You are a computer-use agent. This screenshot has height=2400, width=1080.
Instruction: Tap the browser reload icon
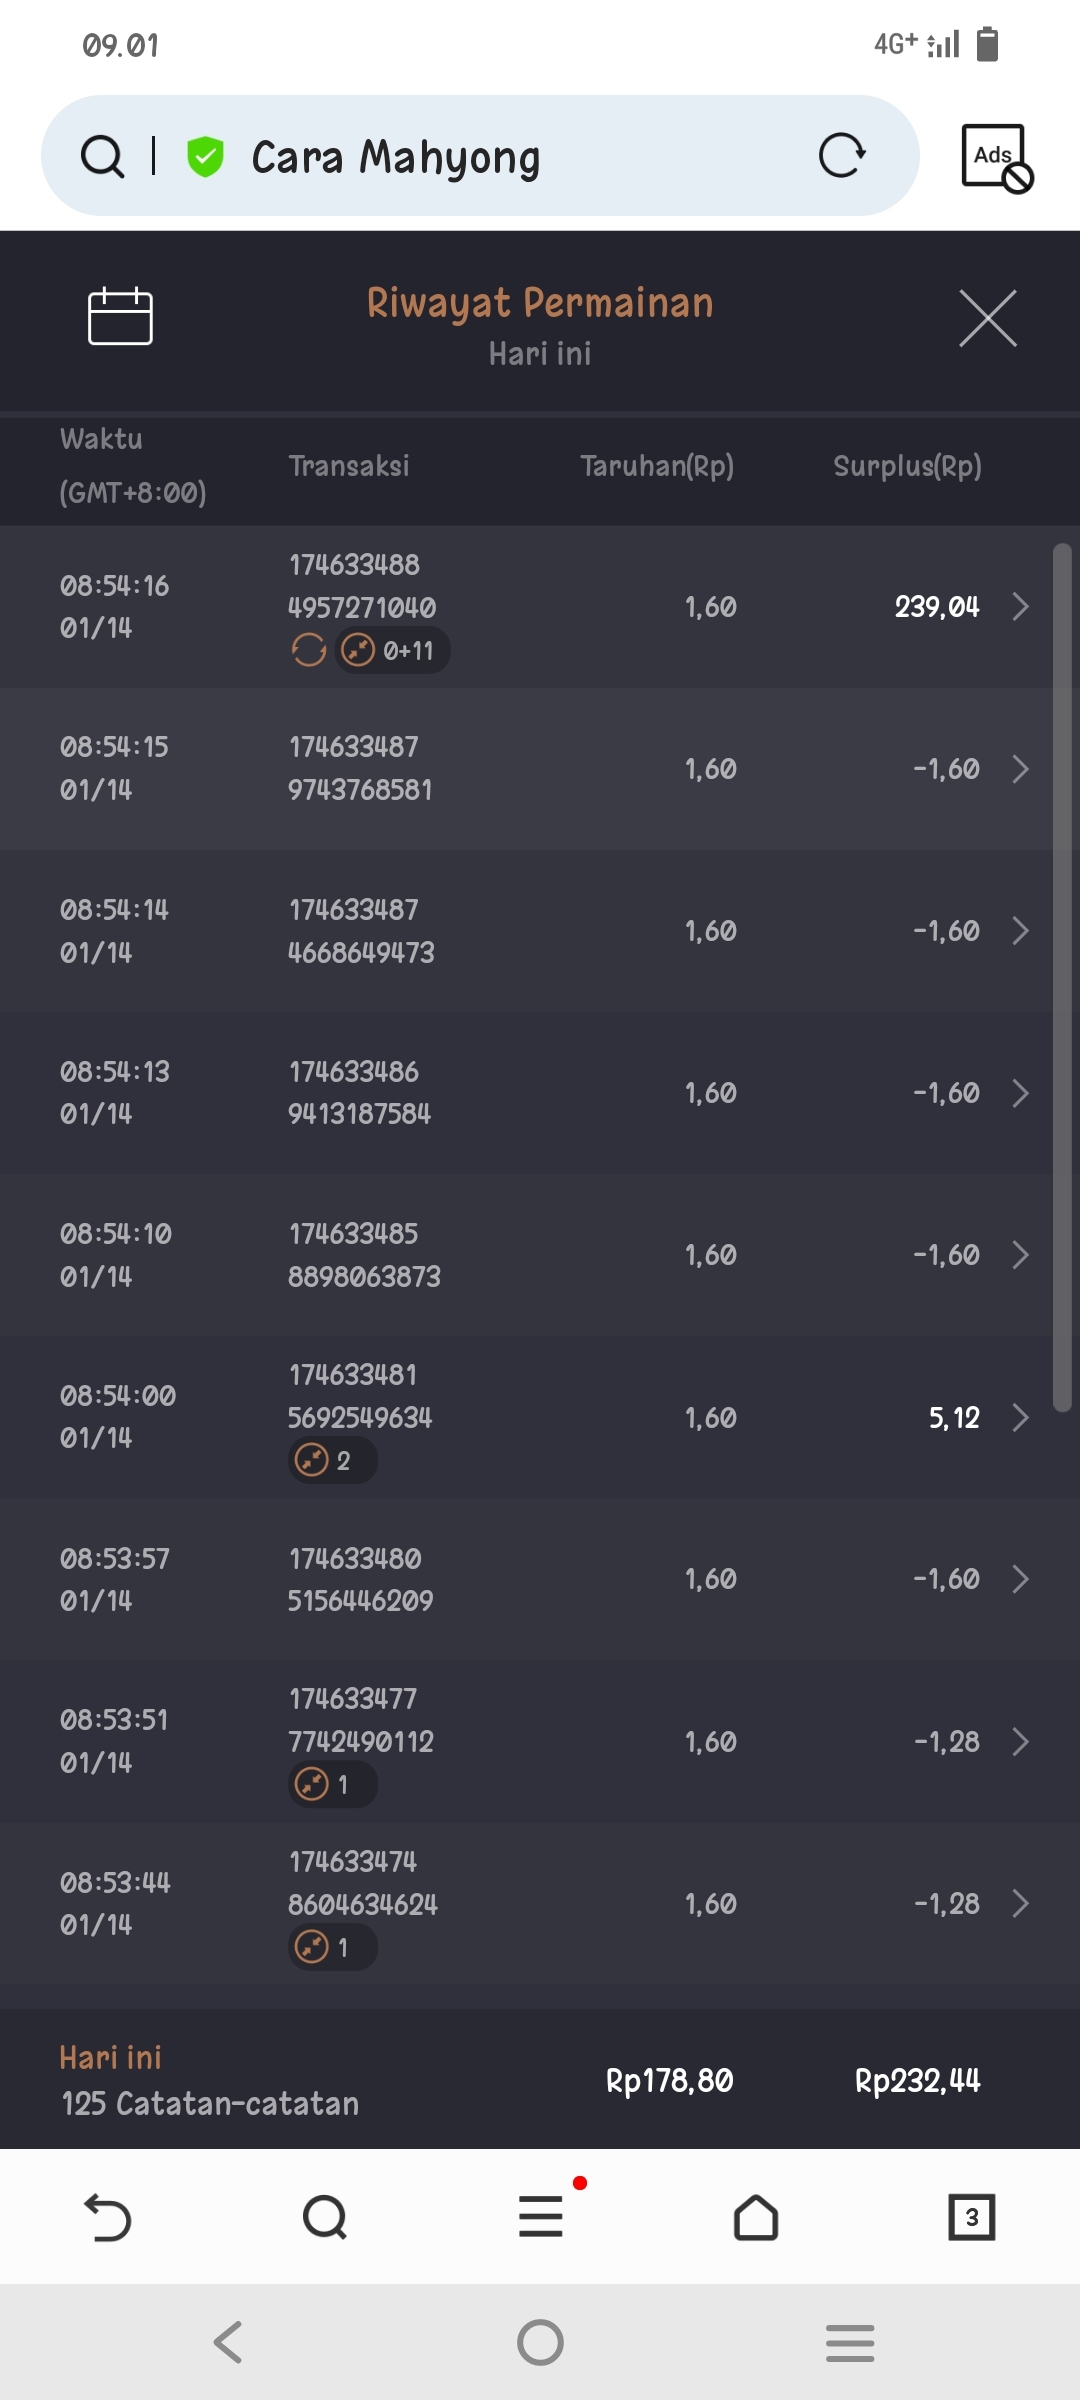click(842, 156)
